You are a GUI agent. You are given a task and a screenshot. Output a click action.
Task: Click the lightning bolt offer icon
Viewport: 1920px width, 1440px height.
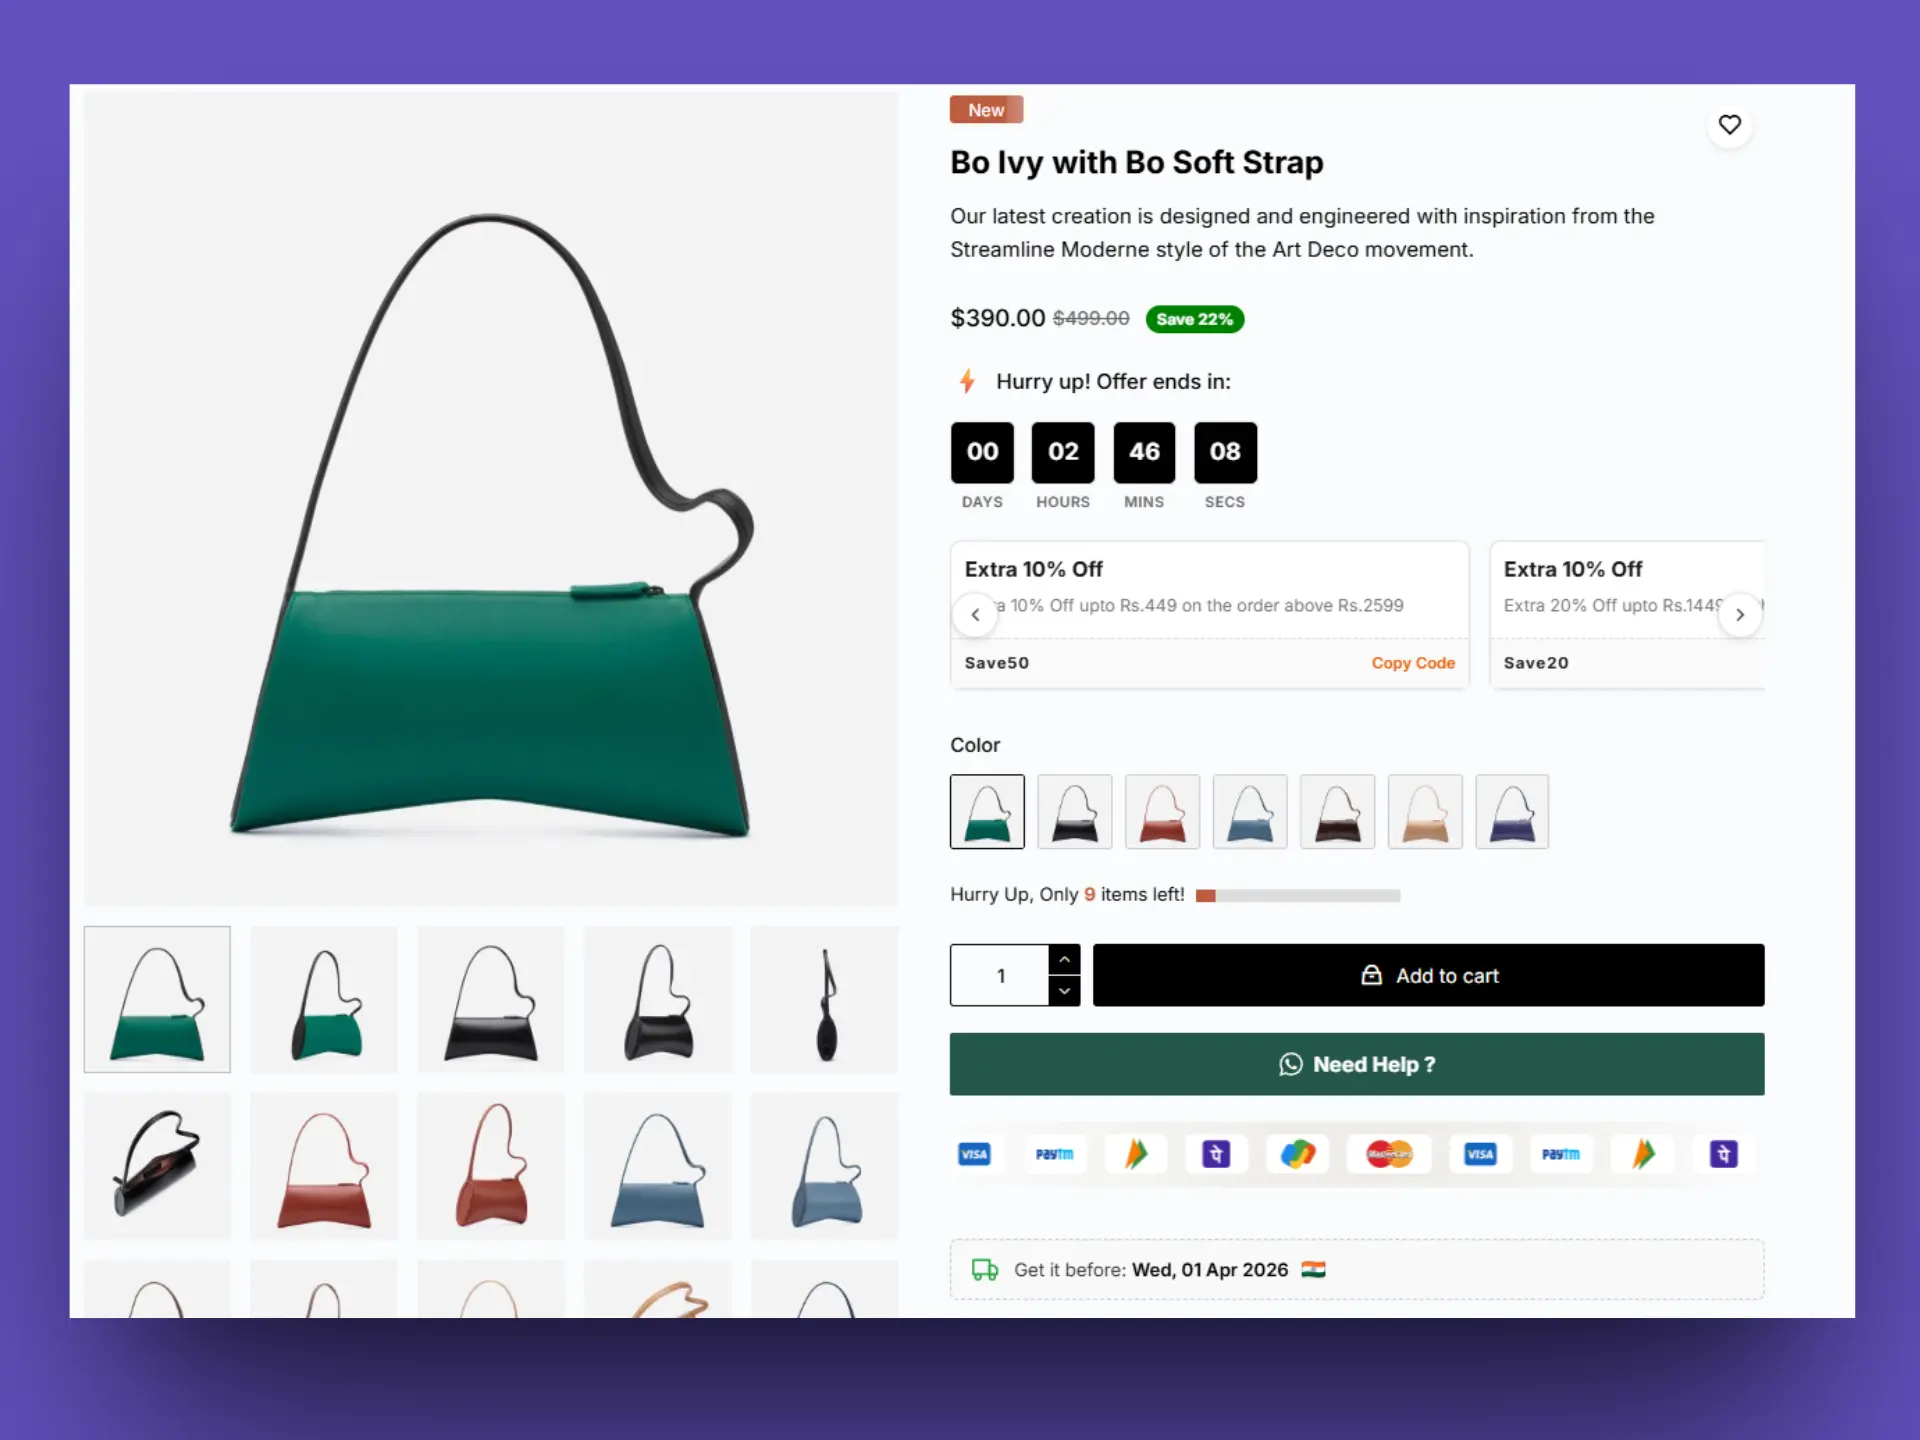(x=967, y=381)
